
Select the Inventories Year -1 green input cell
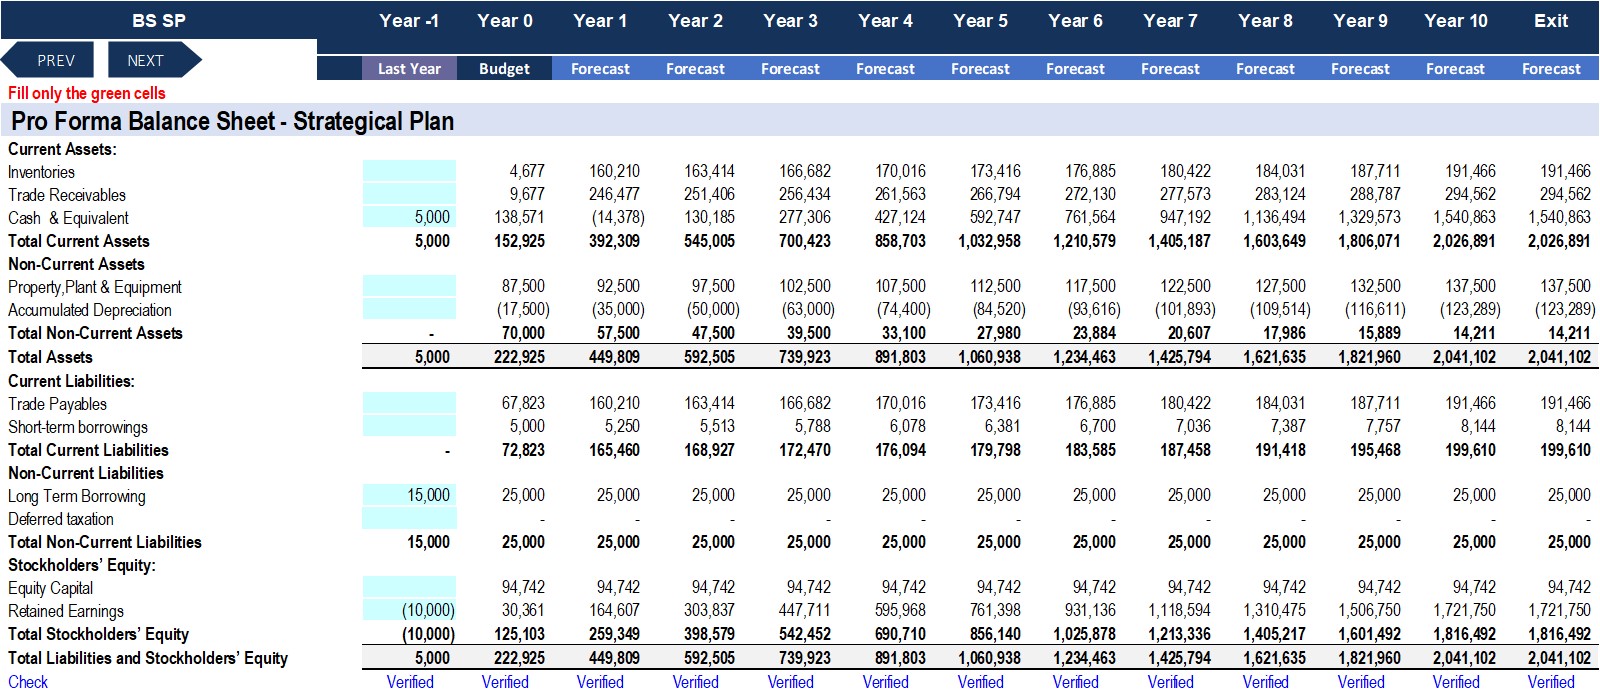point(409,171)
